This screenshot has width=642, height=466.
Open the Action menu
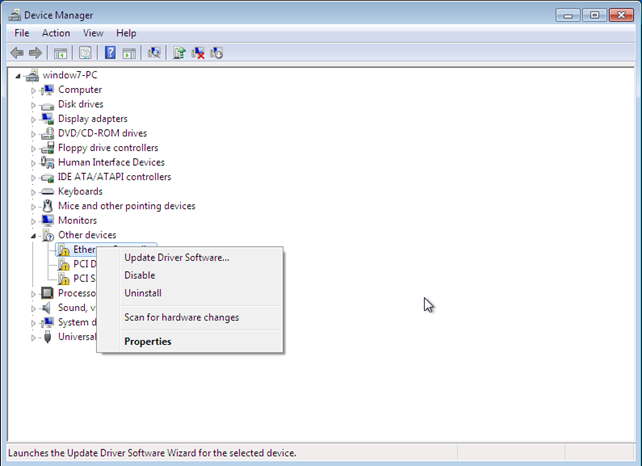click(56, 33)
